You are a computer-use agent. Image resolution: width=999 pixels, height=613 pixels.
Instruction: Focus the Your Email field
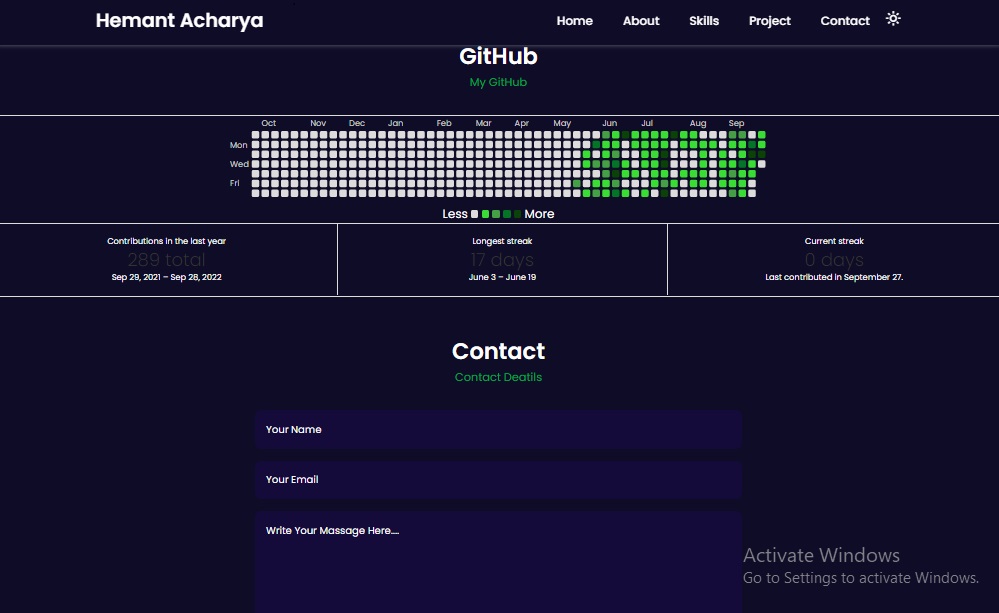coord(499,479)
